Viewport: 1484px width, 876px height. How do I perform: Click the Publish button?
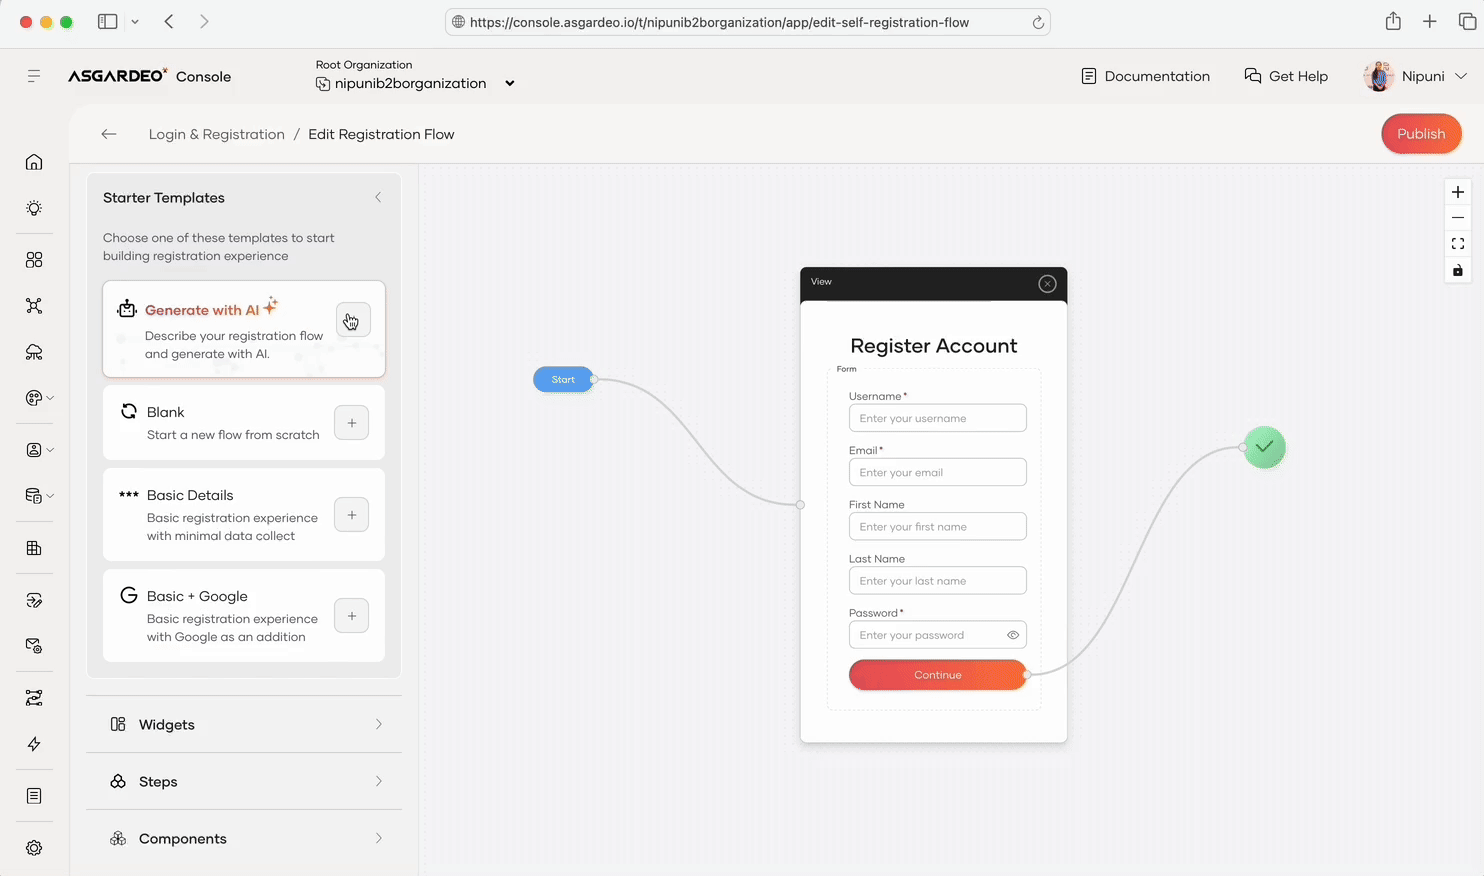(x=1420, y=134)
